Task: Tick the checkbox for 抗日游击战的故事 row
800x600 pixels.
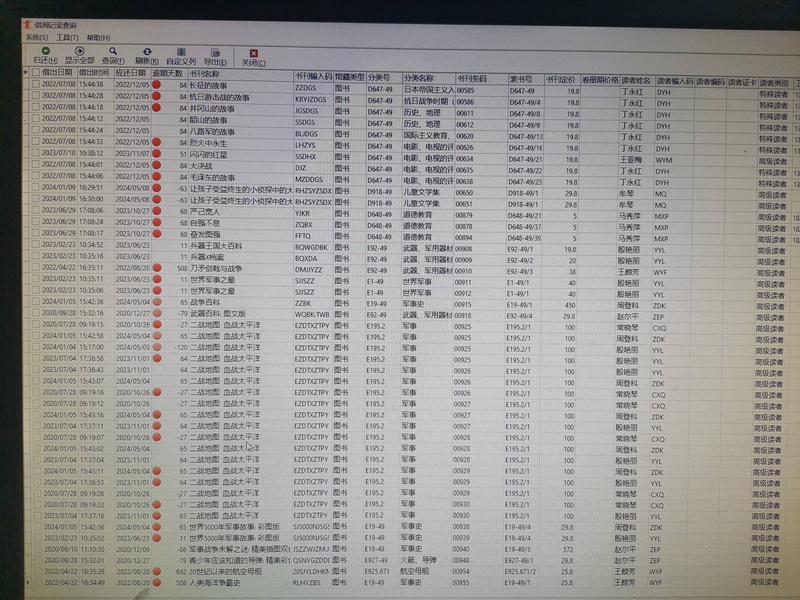Action: 36,95
